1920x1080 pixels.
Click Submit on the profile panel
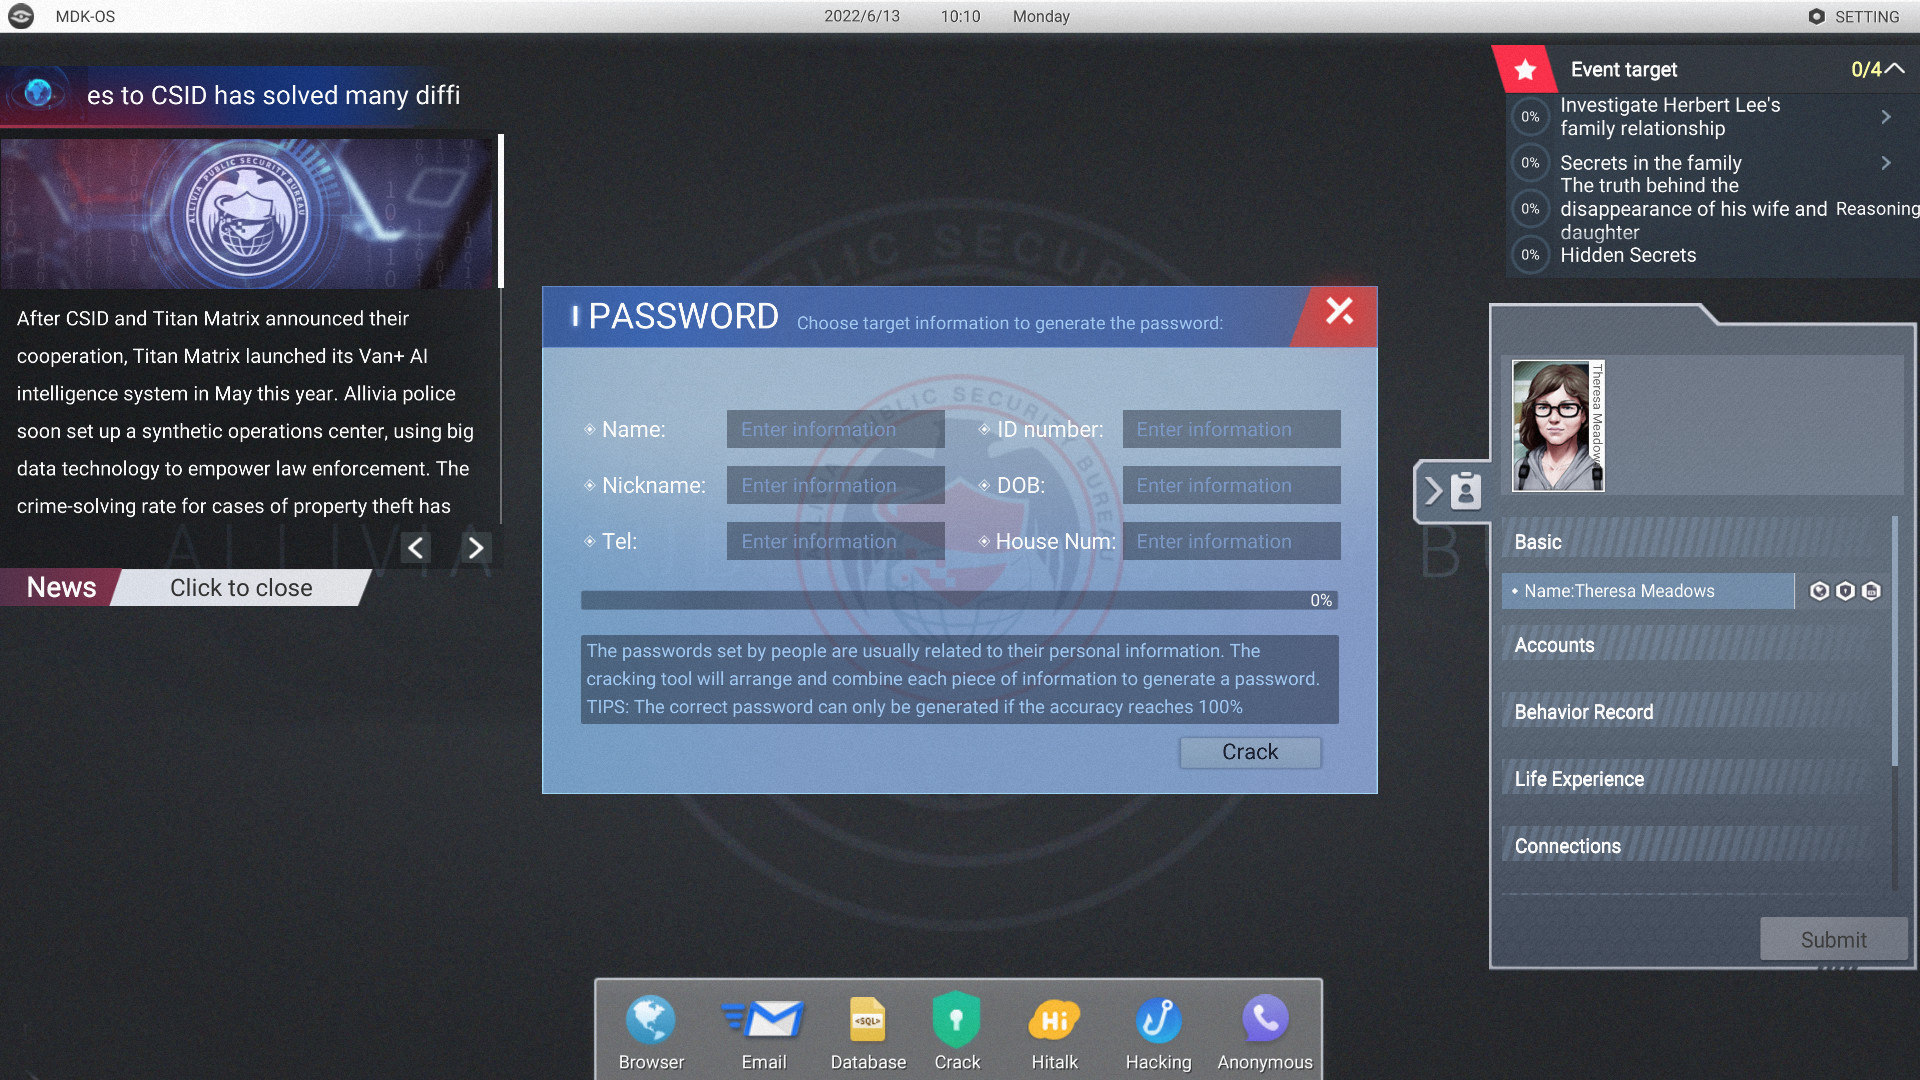(x=1834, y=940)
